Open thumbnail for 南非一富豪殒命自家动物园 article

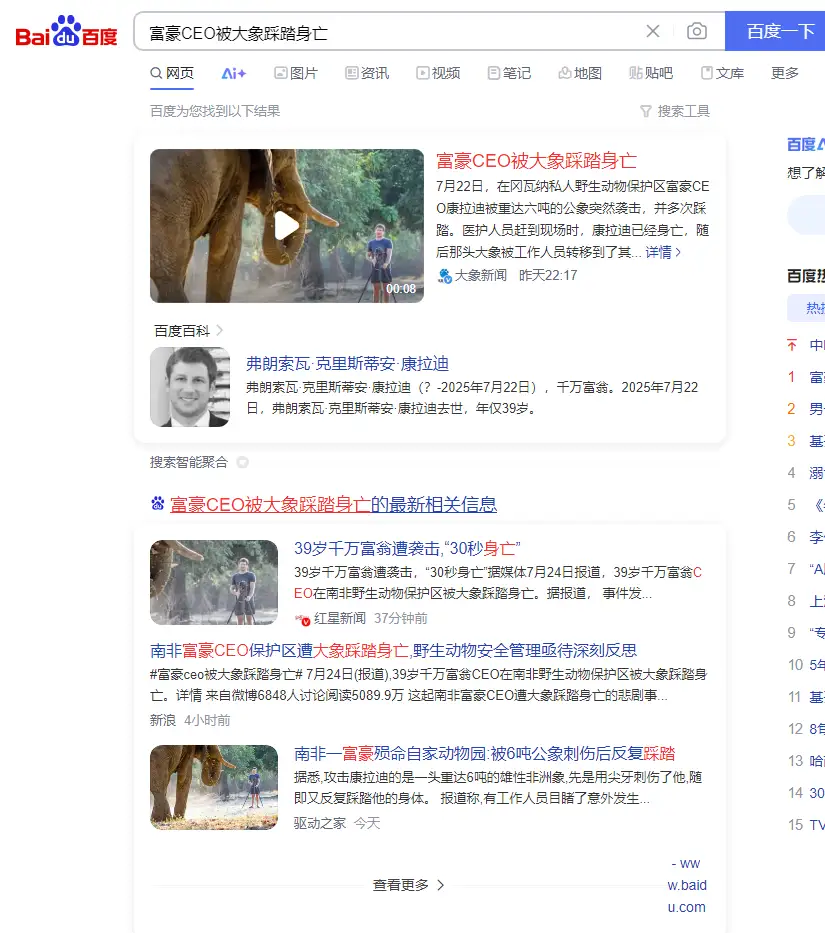(214, 787)
